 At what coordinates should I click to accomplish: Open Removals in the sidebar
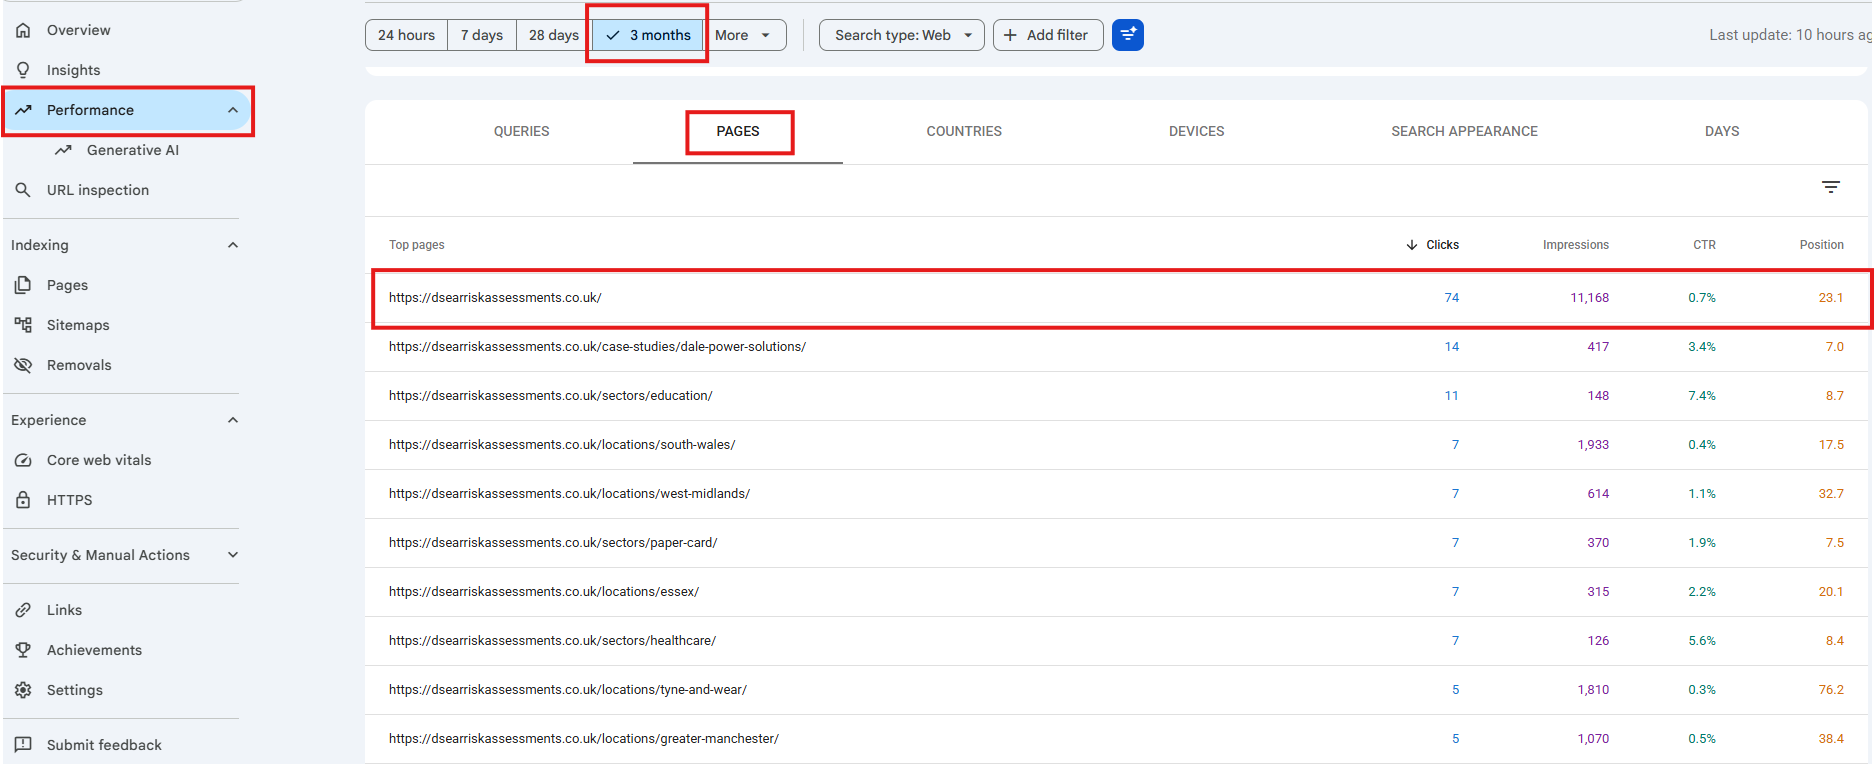point(79,365)
